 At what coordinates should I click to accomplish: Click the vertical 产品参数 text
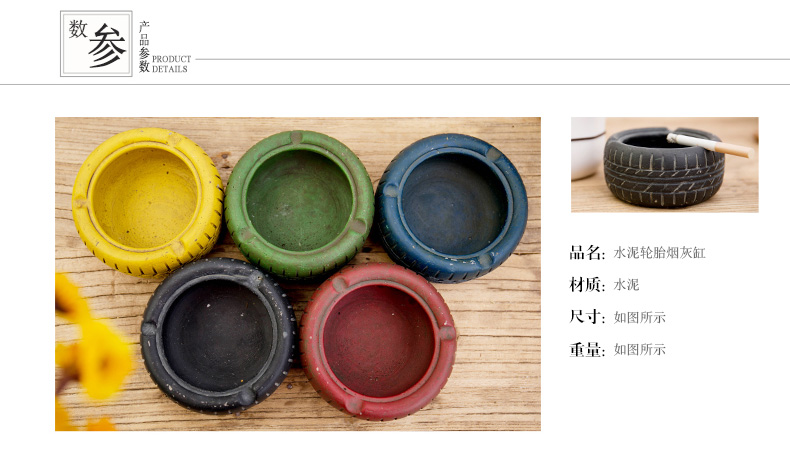[x=144, y=47]
